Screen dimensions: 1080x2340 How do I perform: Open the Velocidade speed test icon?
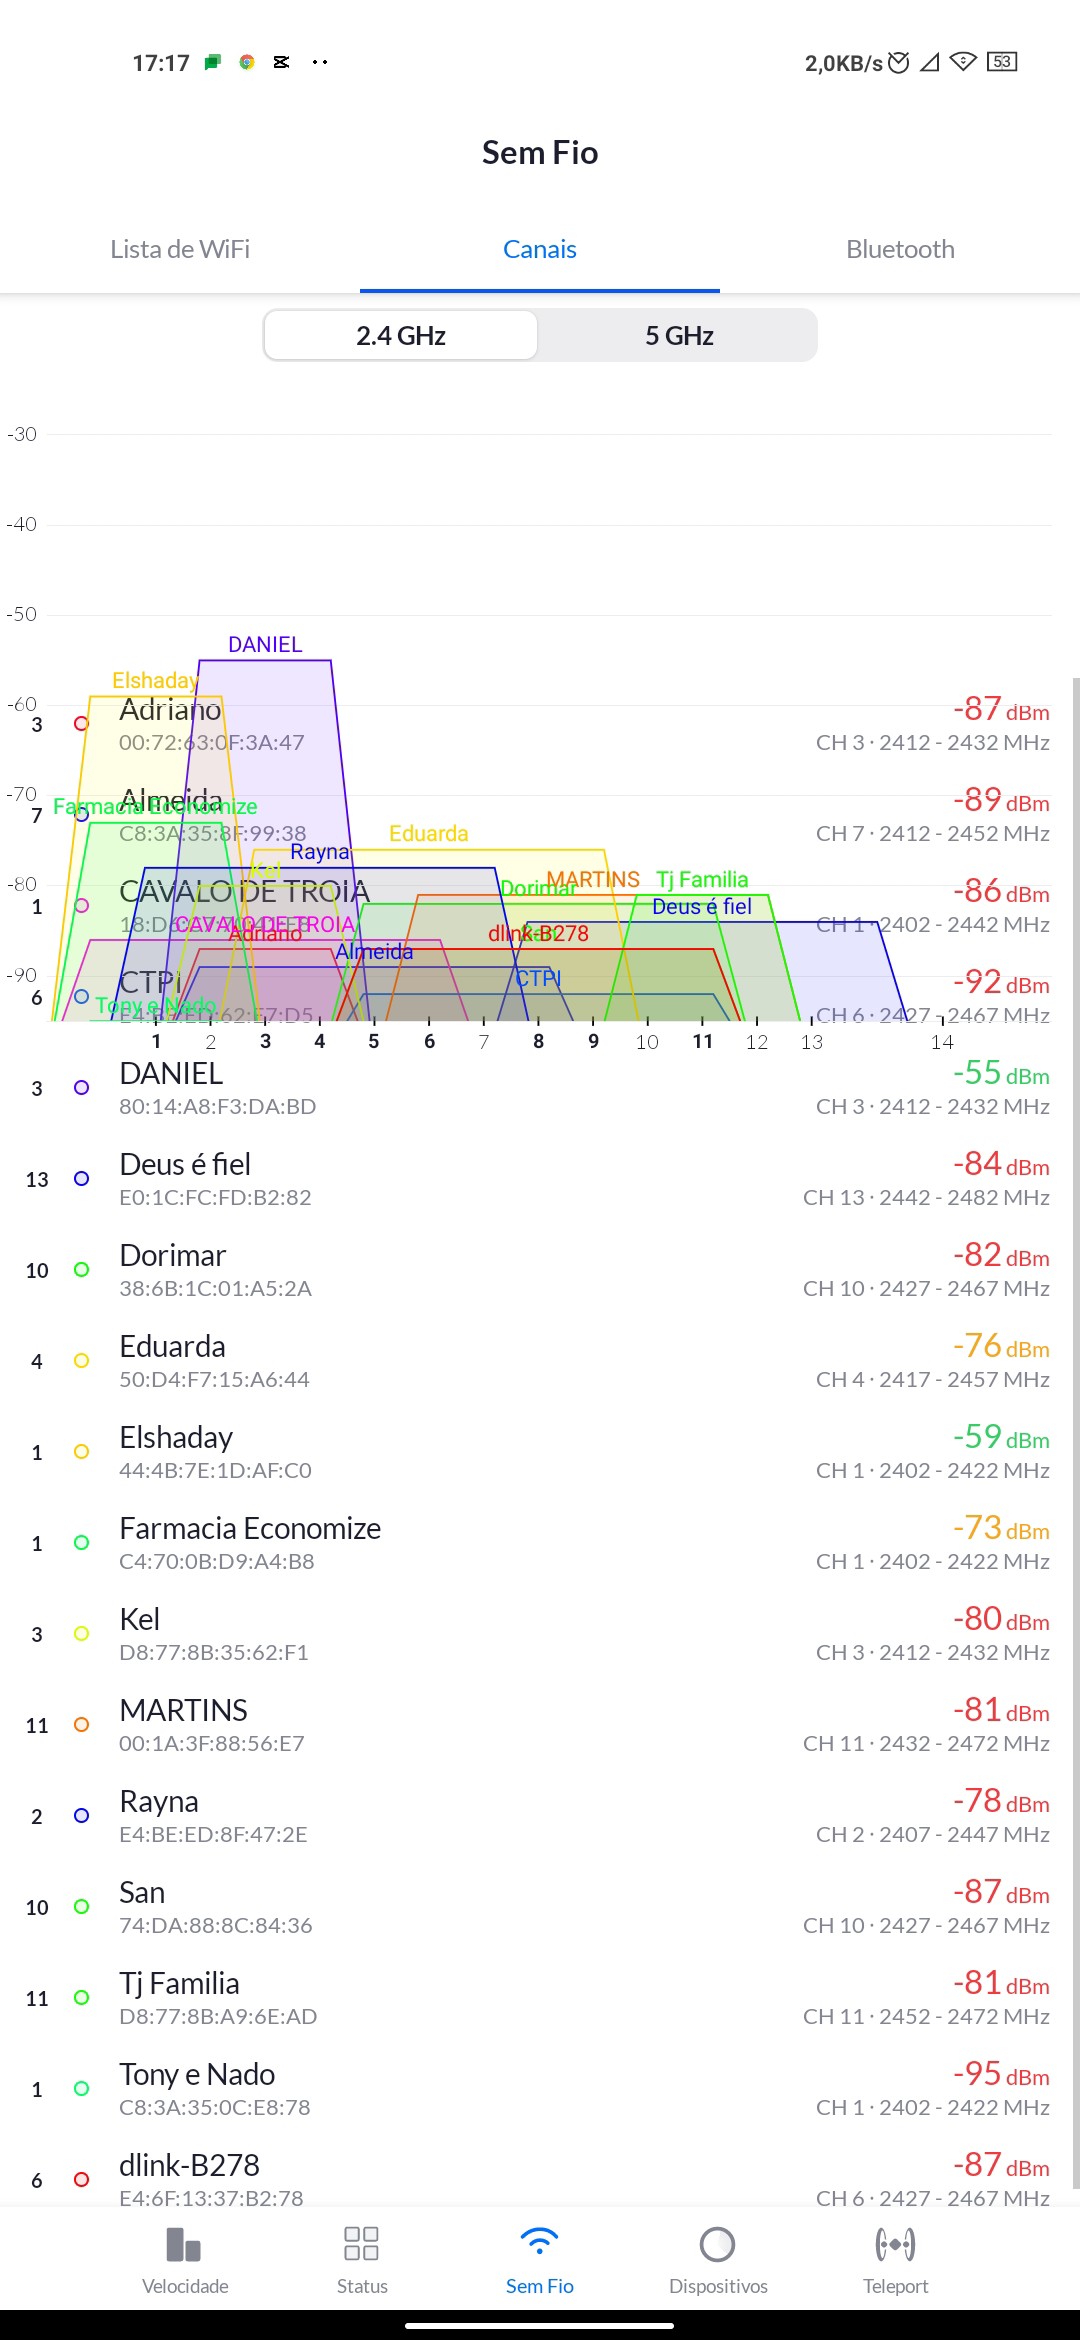tap(185, 2245)
